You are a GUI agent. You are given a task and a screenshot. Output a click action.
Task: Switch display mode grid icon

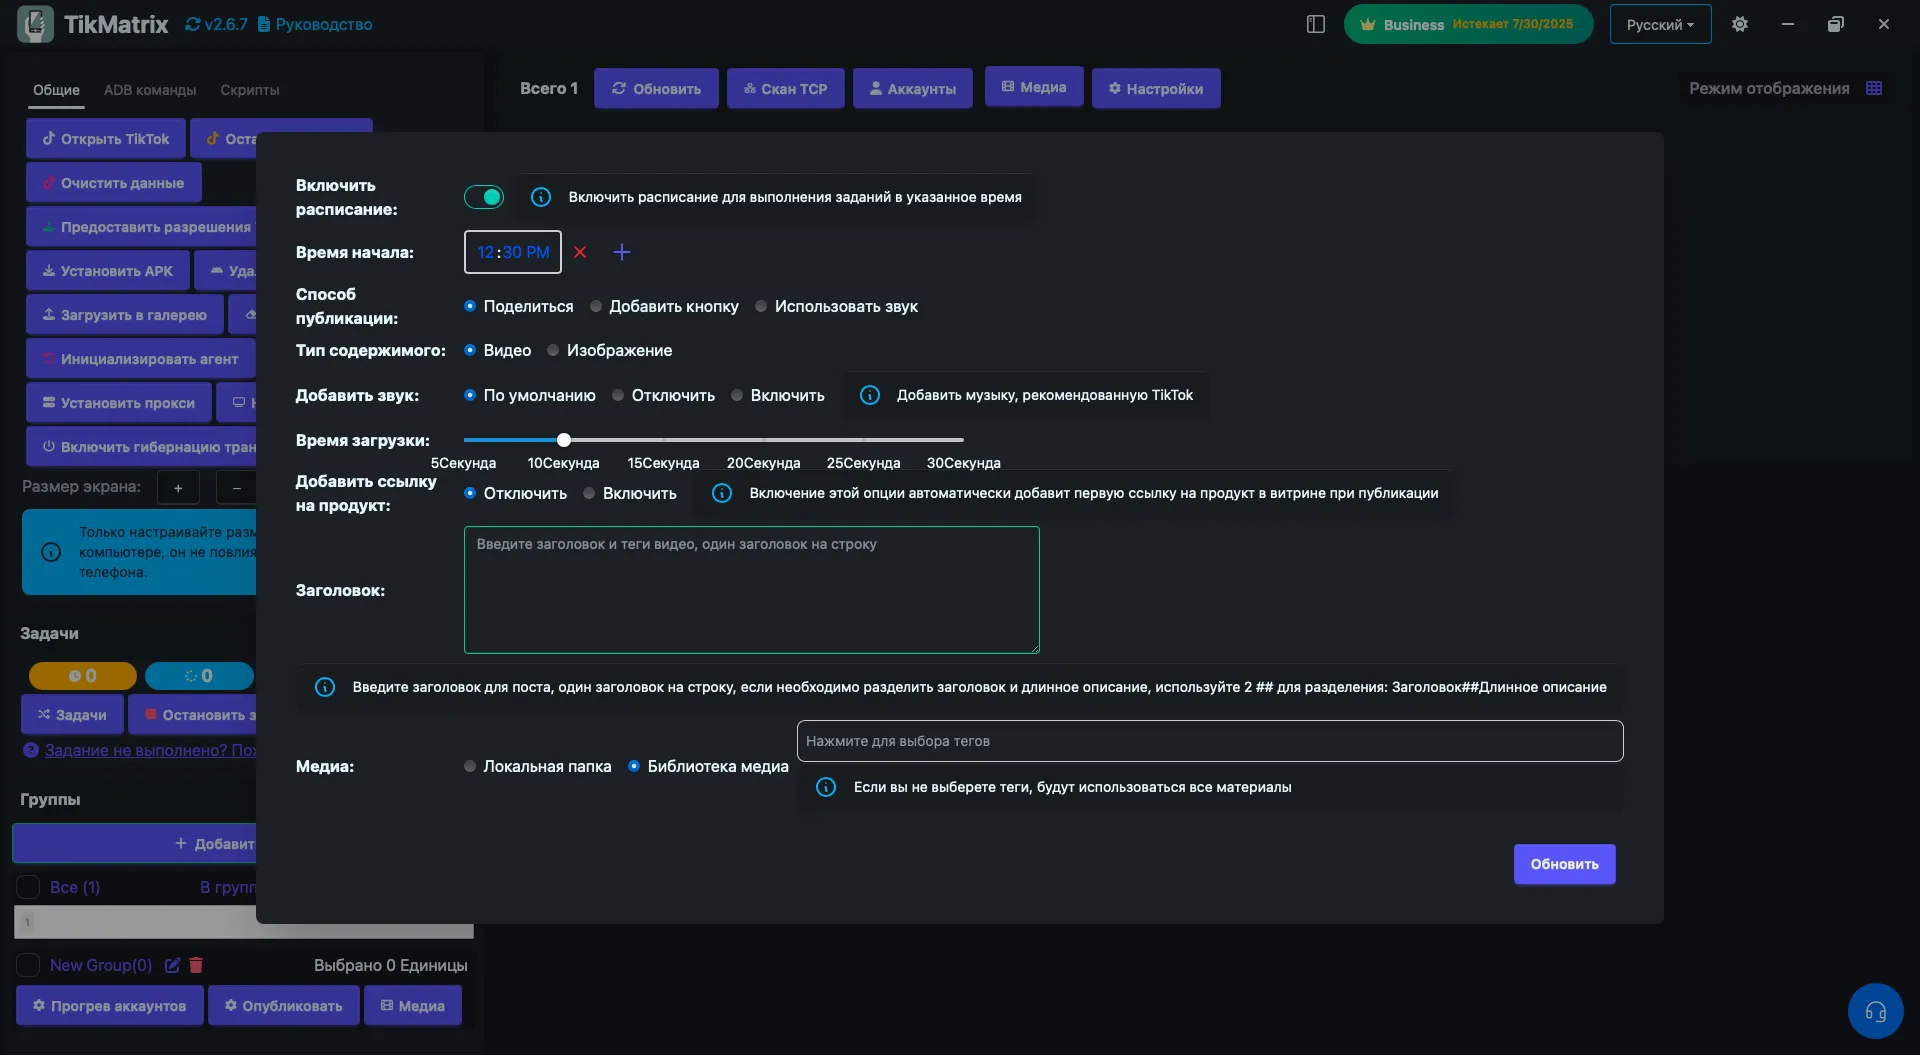click(1874, 88)
